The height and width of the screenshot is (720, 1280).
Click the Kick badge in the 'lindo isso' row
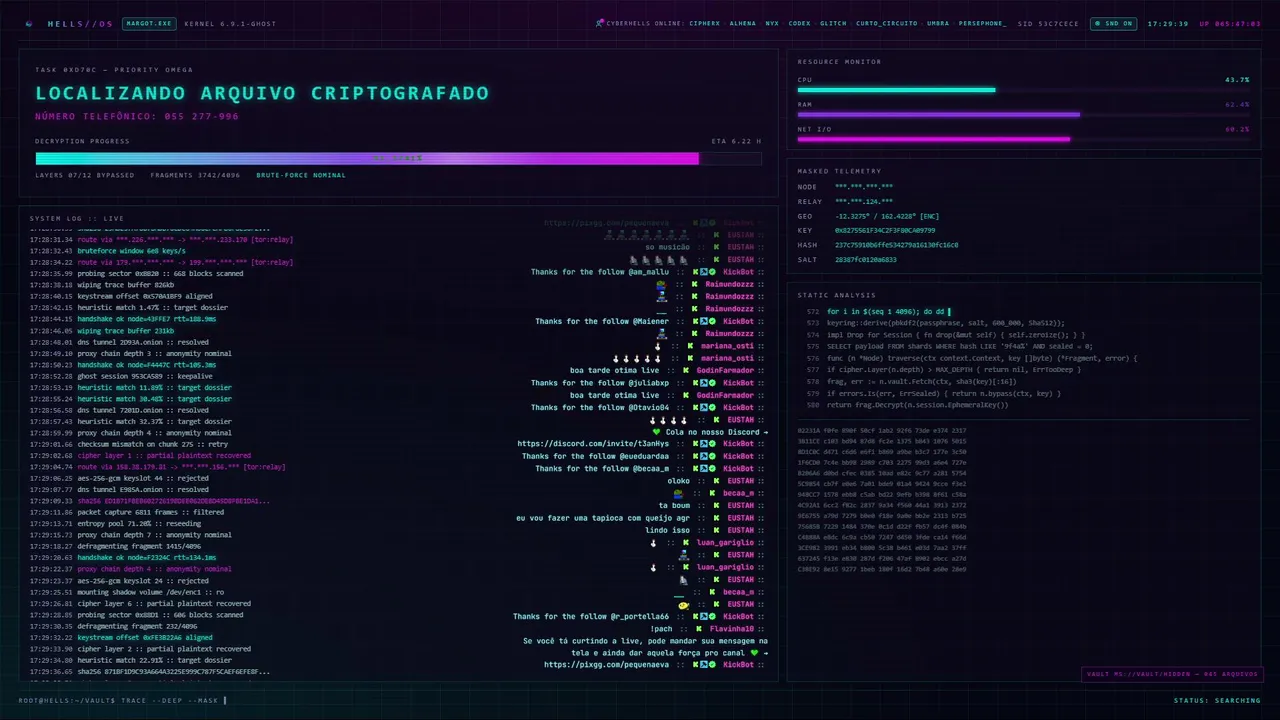tap(716, 530)
